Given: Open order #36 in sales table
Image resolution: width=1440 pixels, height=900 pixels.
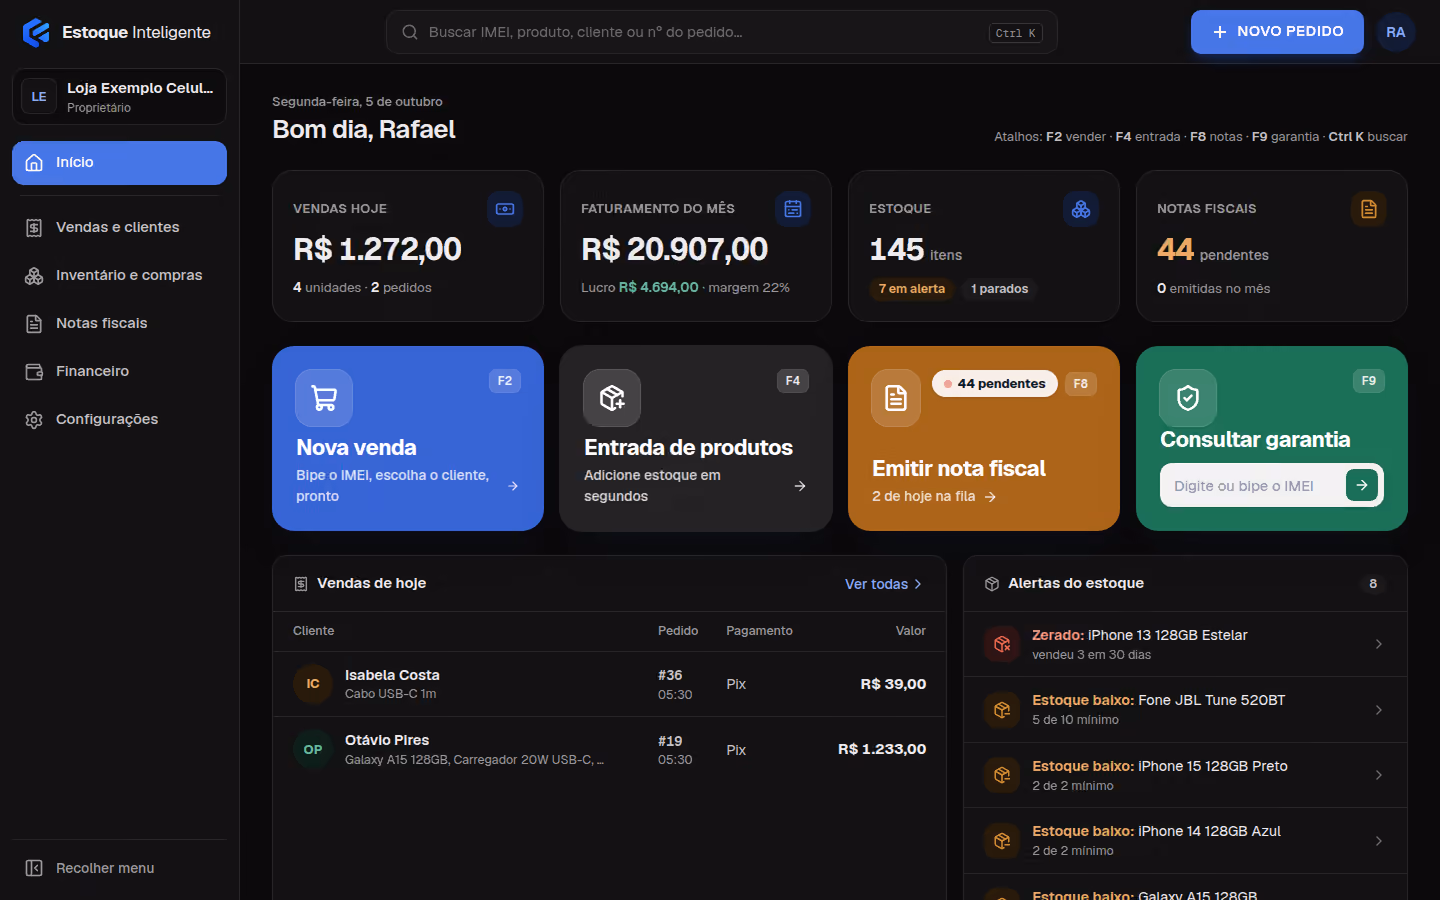Looking at the screenshot, I should tap(609, 684).
